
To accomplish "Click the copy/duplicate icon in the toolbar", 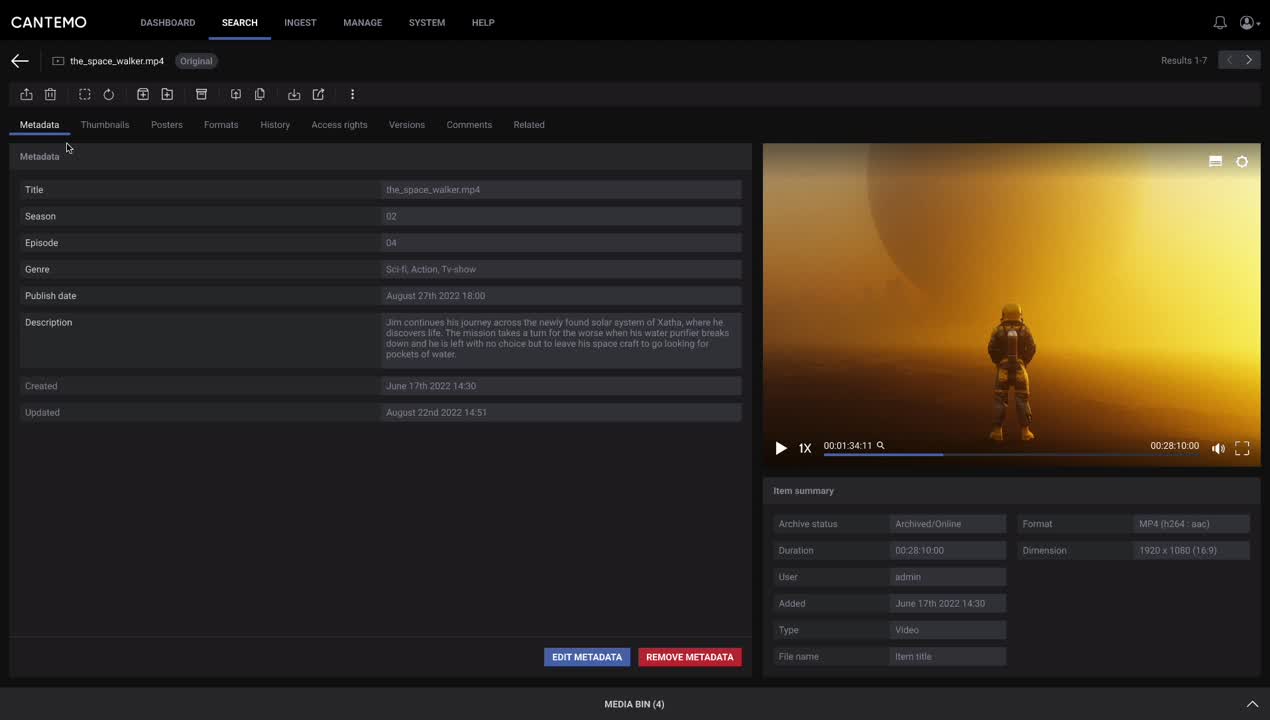I will [260, 94].
